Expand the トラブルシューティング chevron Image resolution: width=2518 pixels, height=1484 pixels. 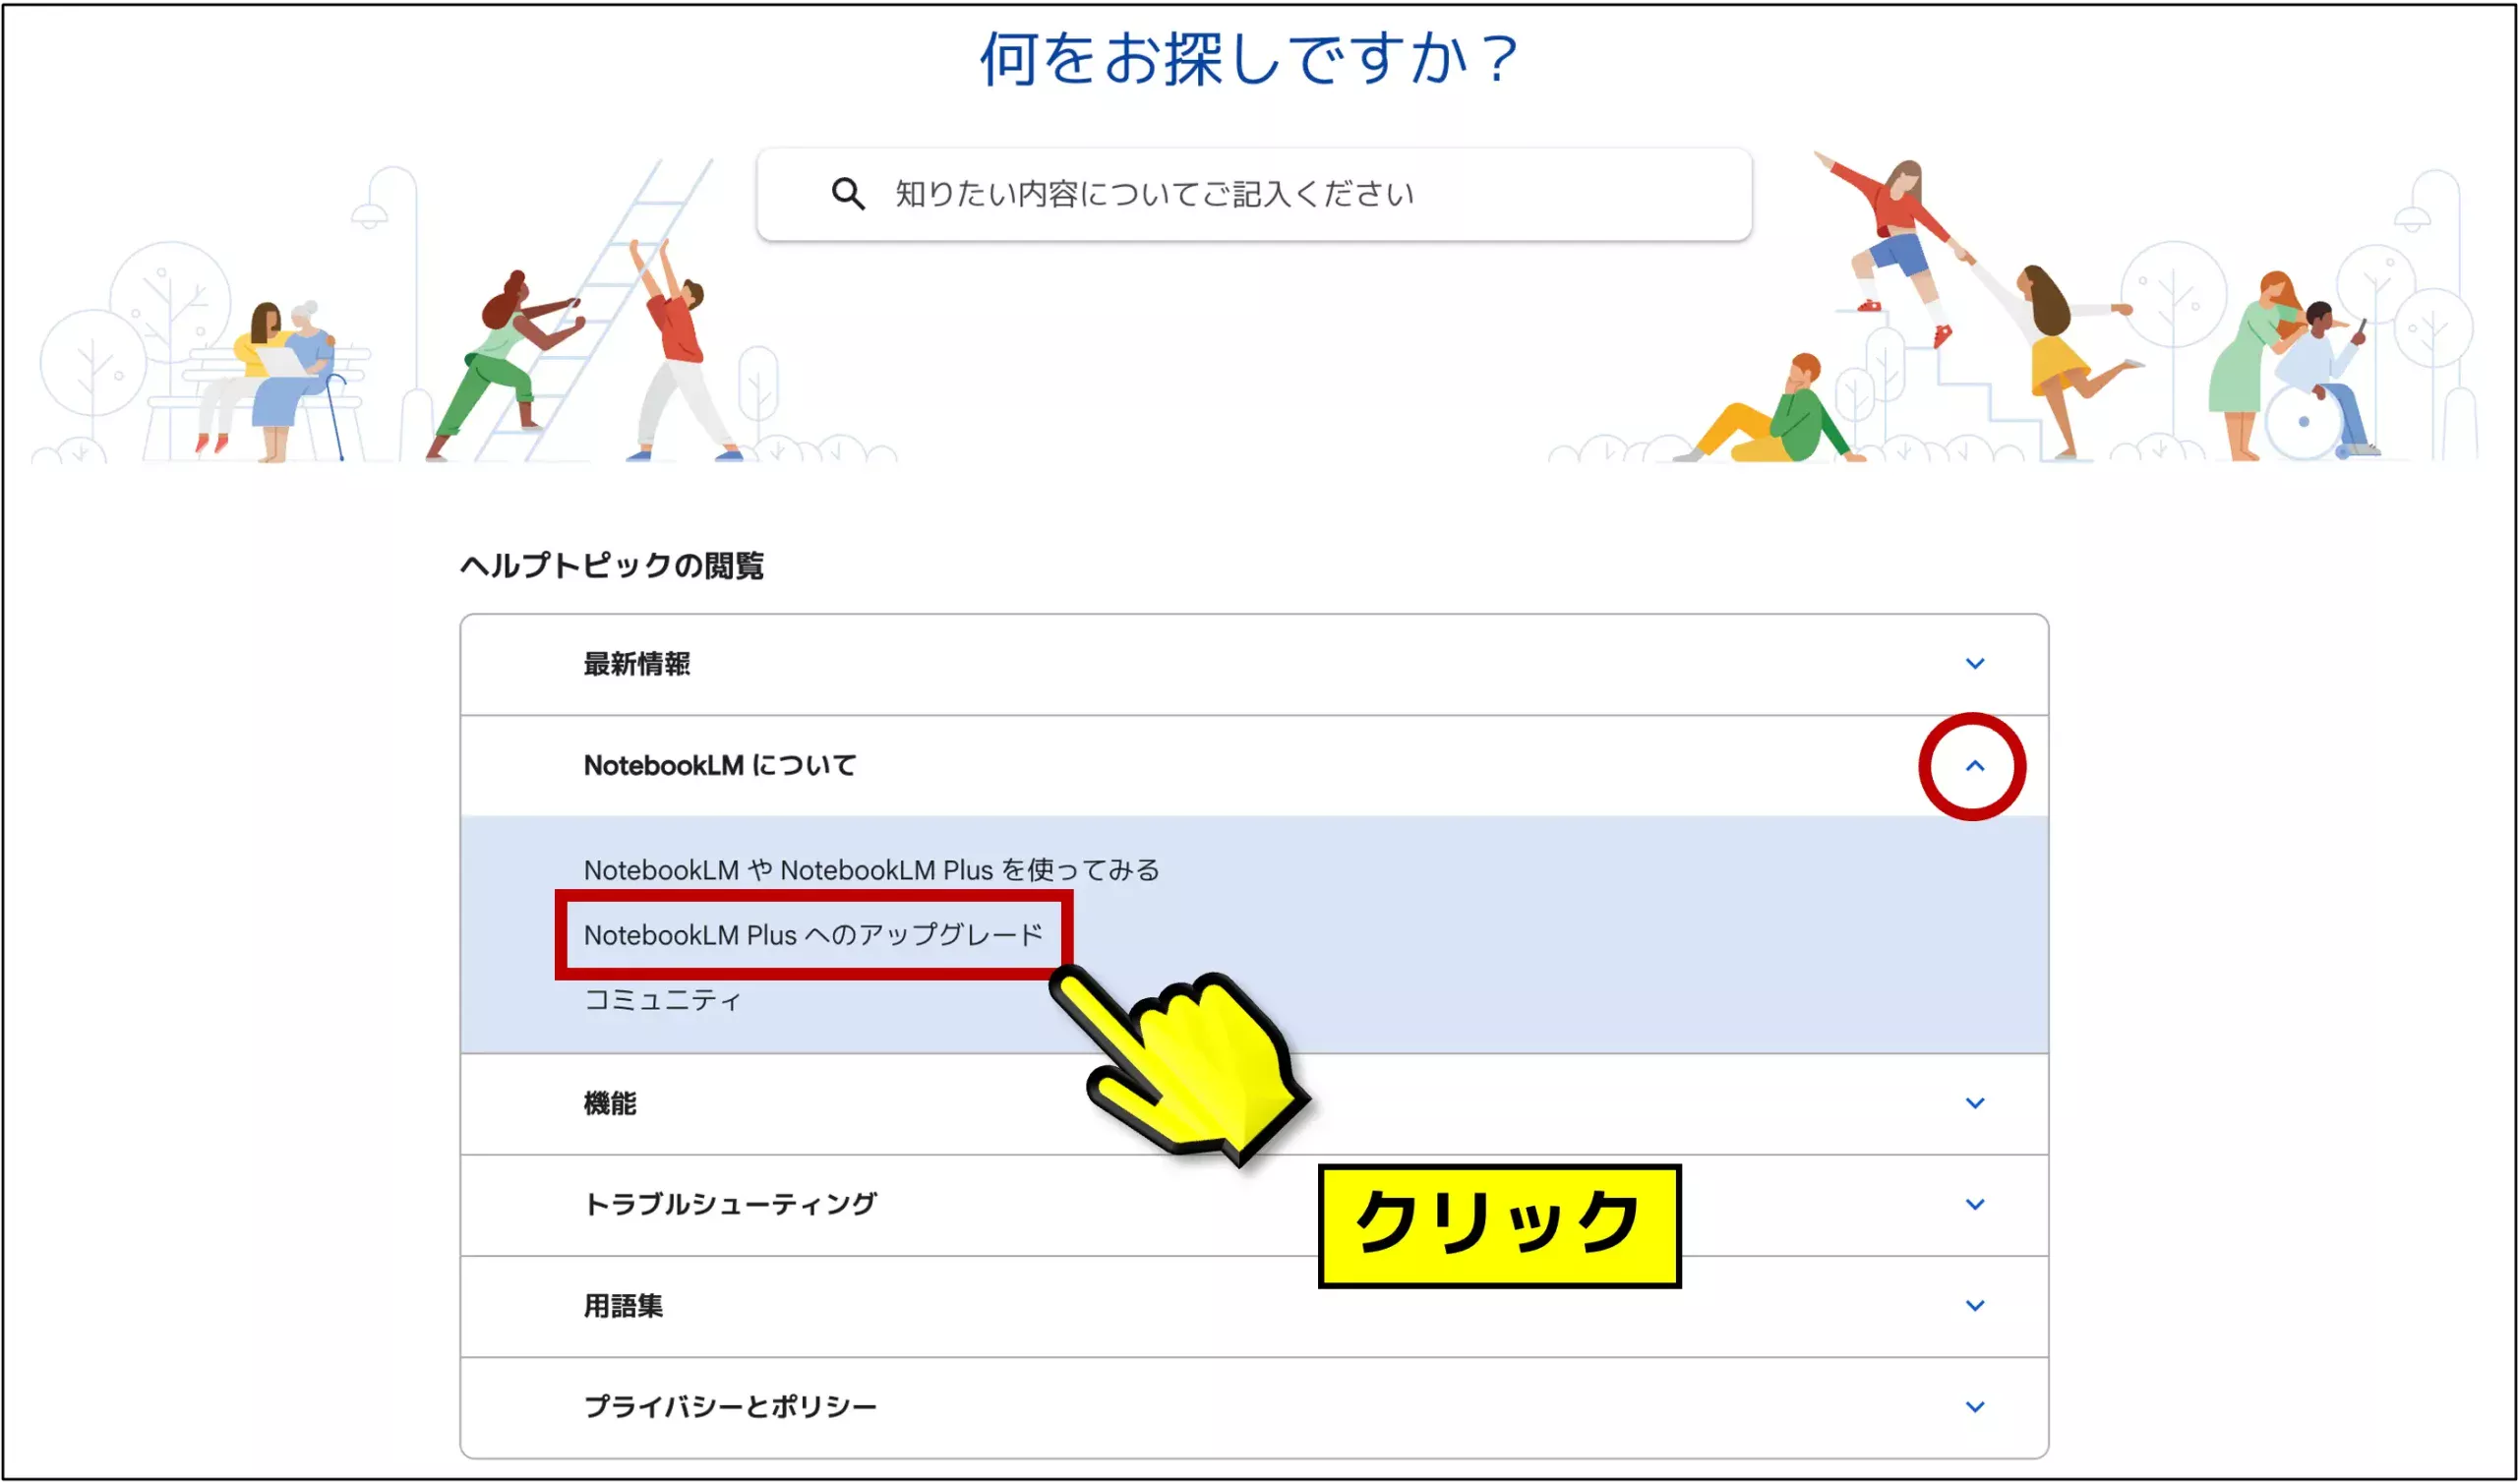click(x=1974, y=1204)
